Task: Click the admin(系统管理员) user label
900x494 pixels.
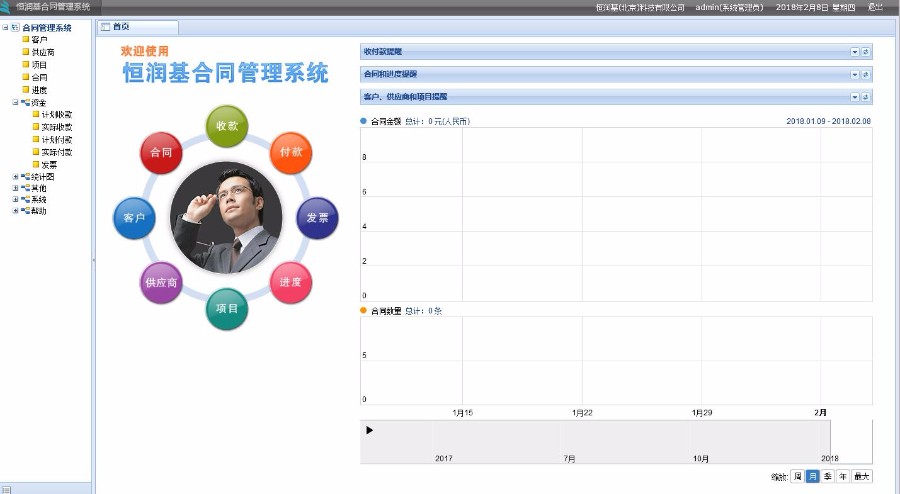Action: tap(730, 7)
